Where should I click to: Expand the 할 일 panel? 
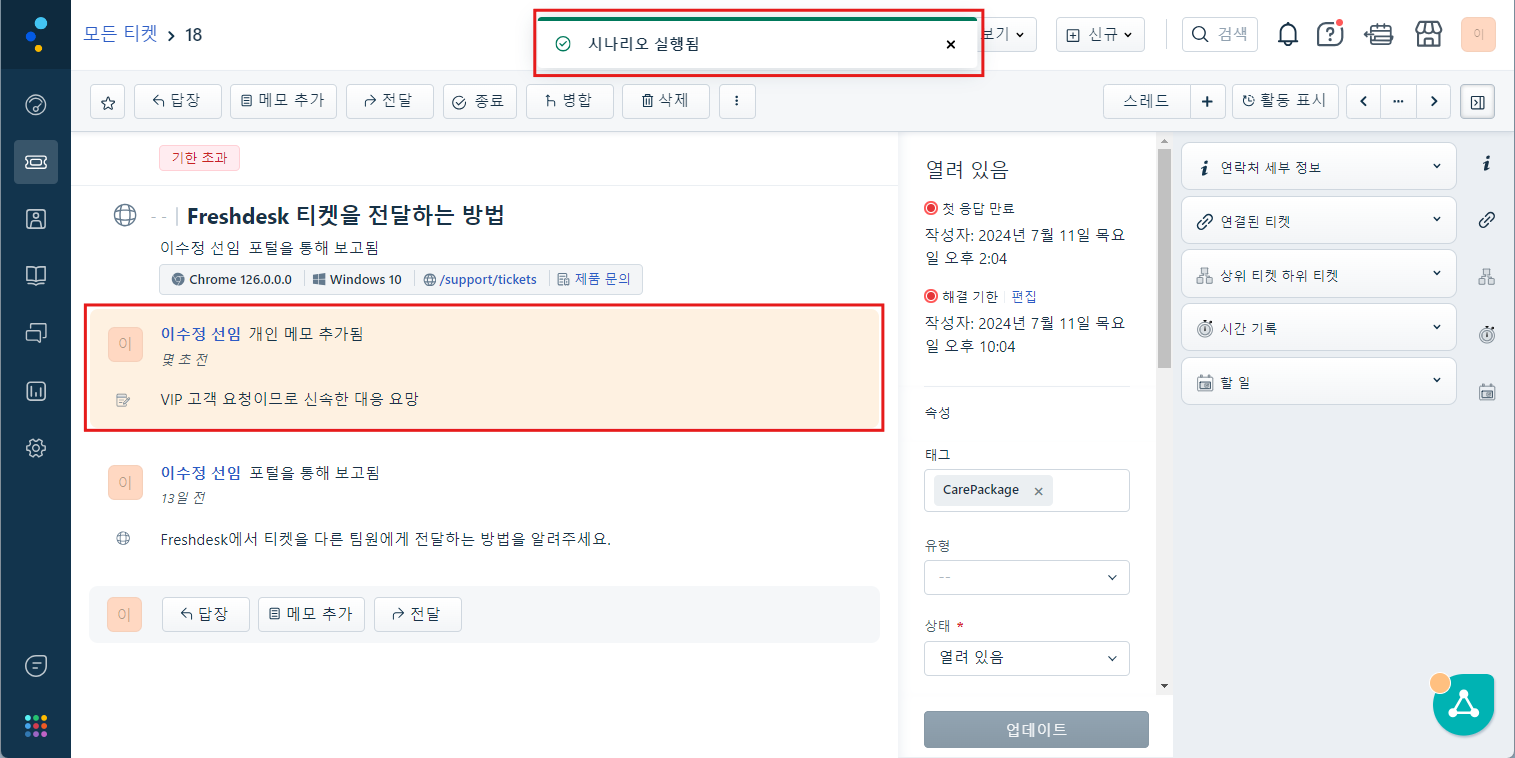1318,381
